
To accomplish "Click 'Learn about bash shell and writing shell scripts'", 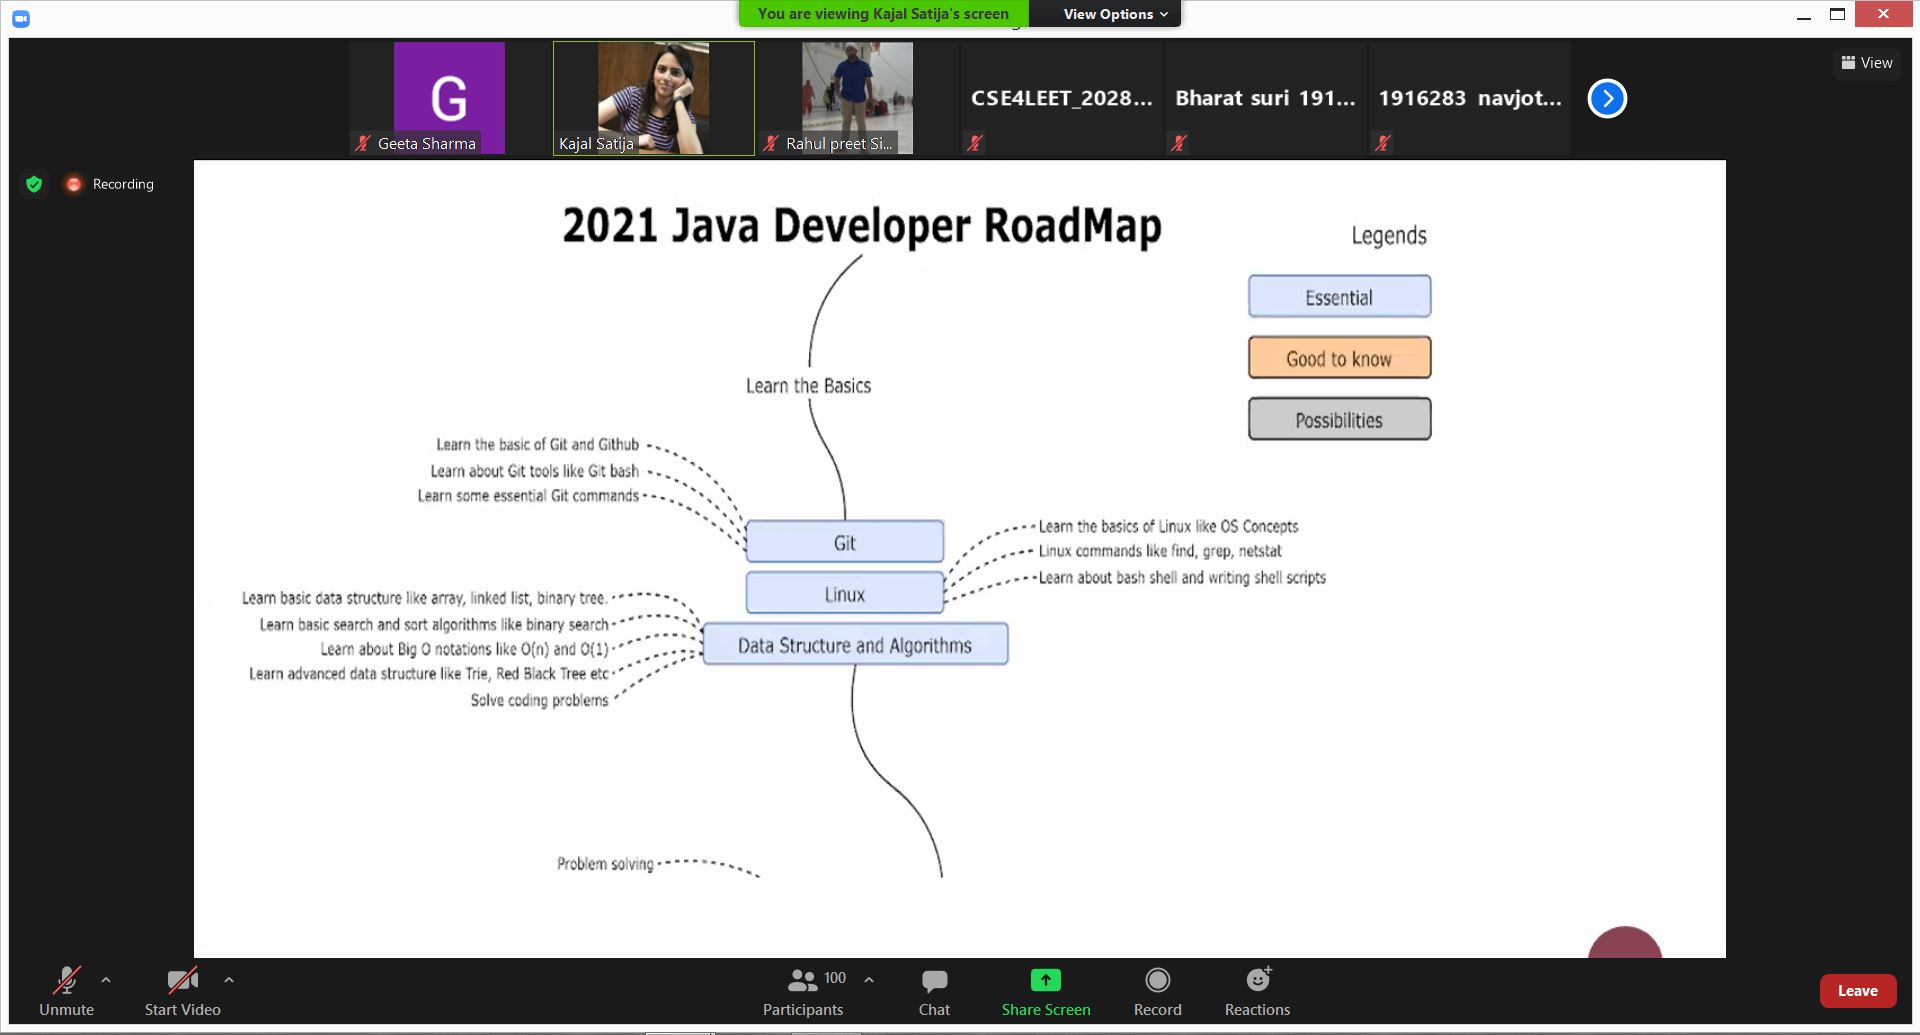I will 1182,578.
